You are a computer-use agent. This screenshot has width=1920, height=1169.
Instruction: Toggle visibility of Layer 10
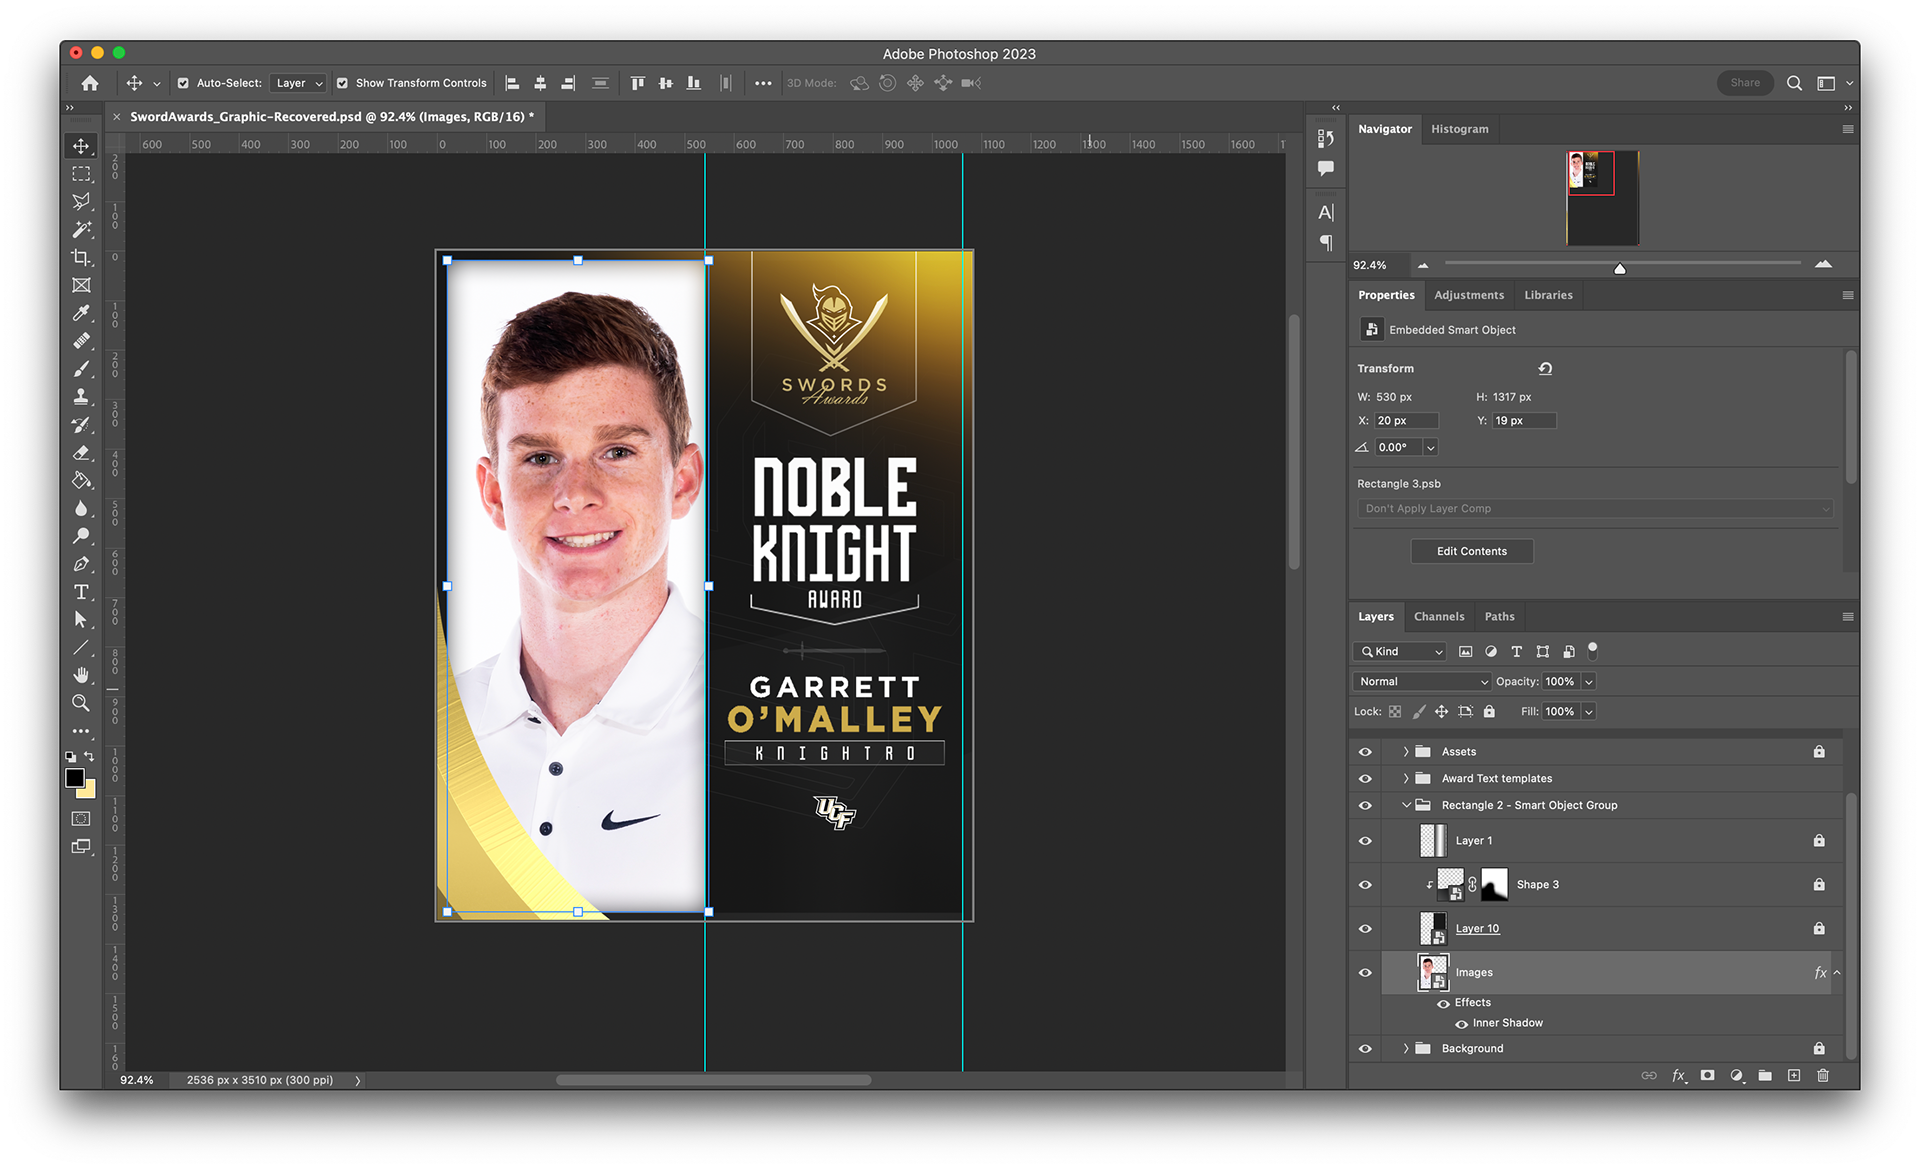(x=1365, y=929)
